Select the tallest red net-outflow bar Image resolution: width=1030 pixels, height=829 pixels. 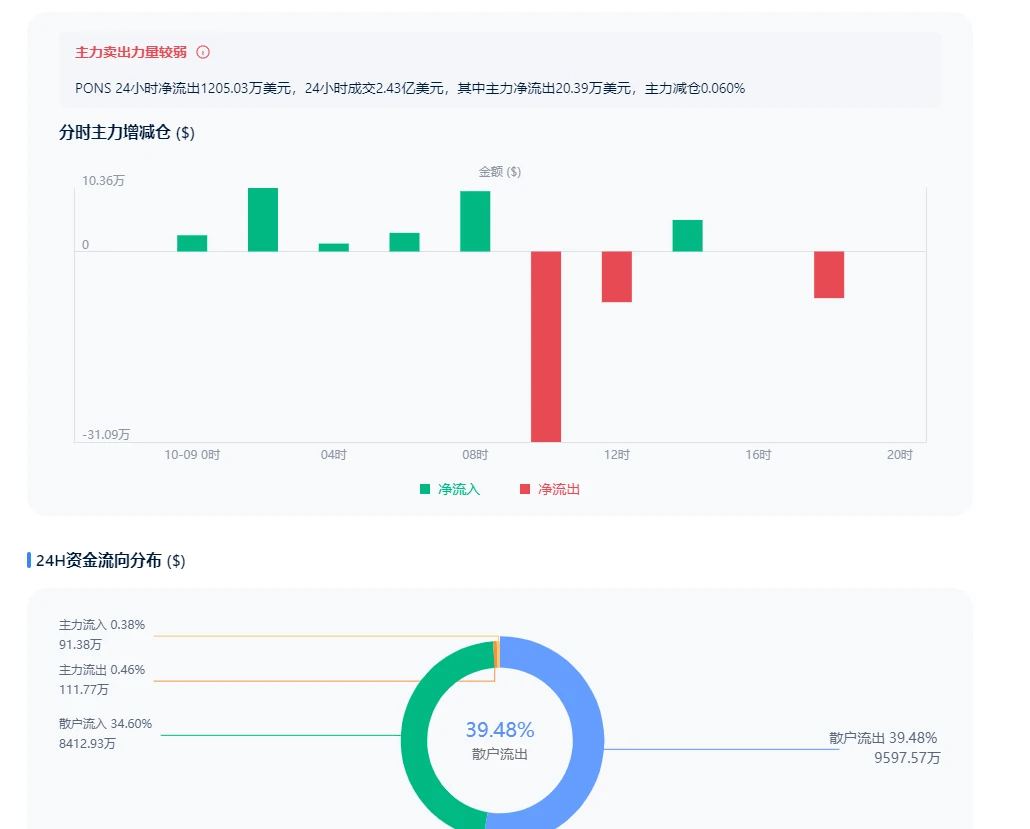546,346
